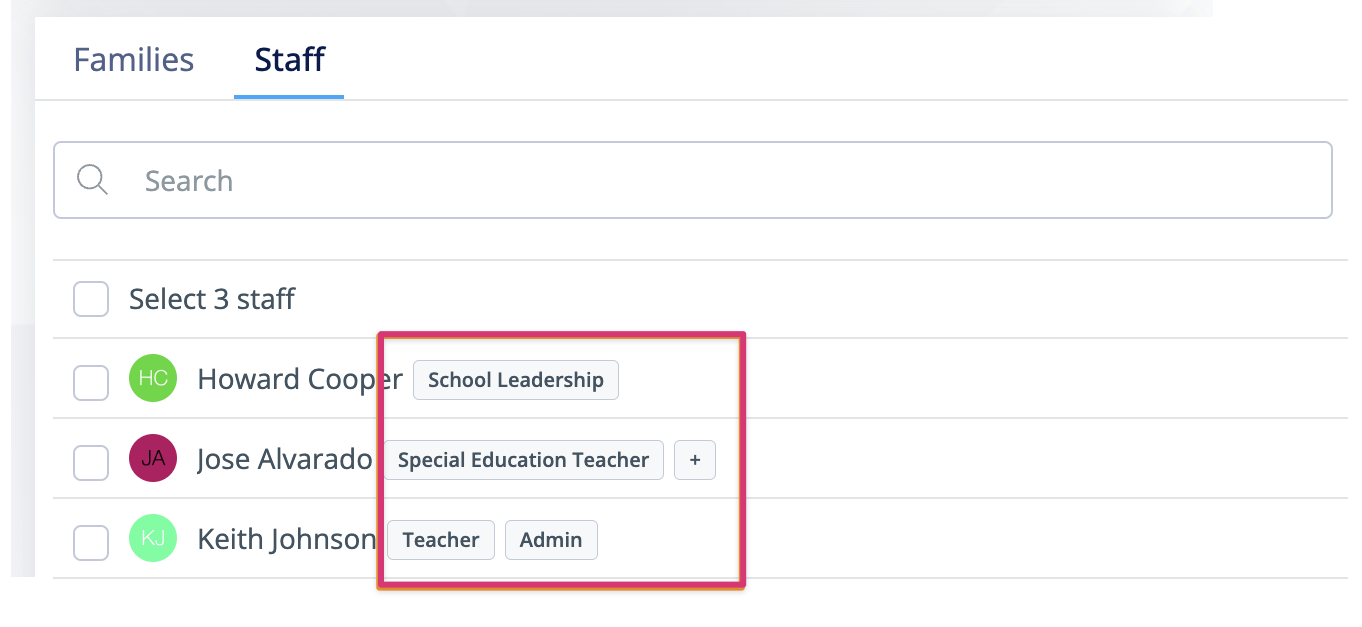Click the Select 3 staff label

(x=212, y=299)
